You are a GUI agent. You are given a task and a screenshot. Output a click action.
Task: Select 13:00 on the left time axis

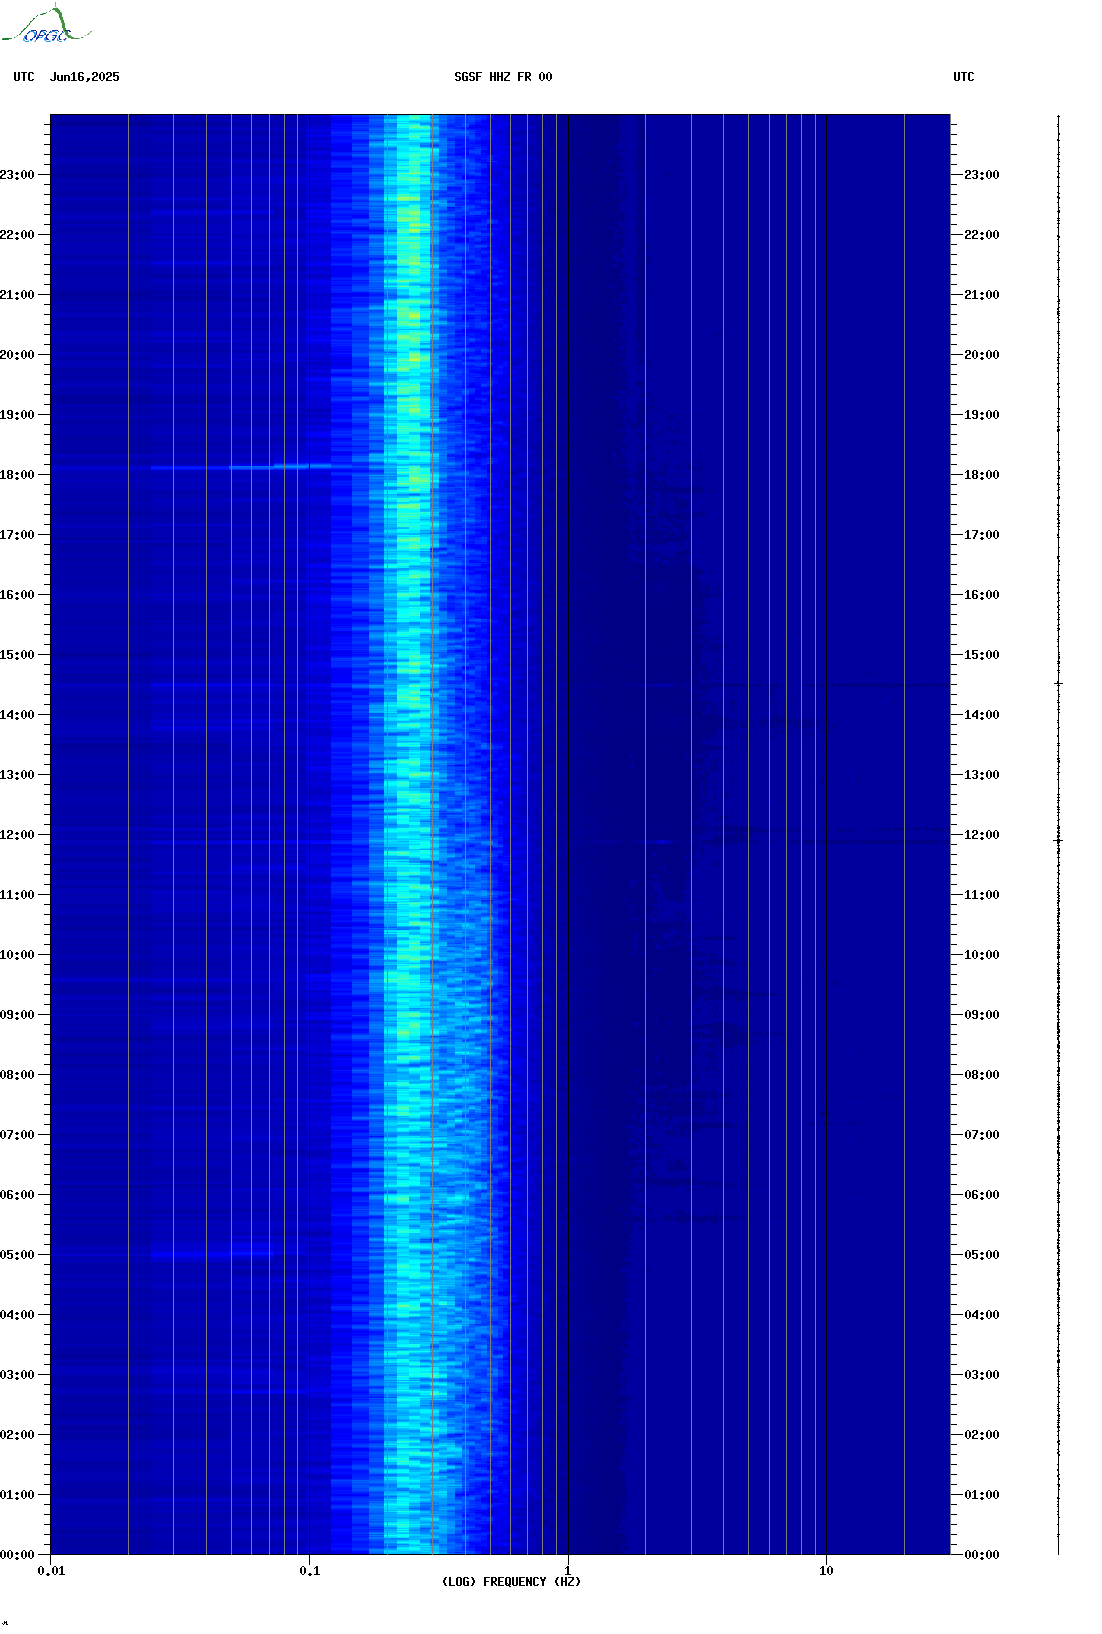click(17, 775)
